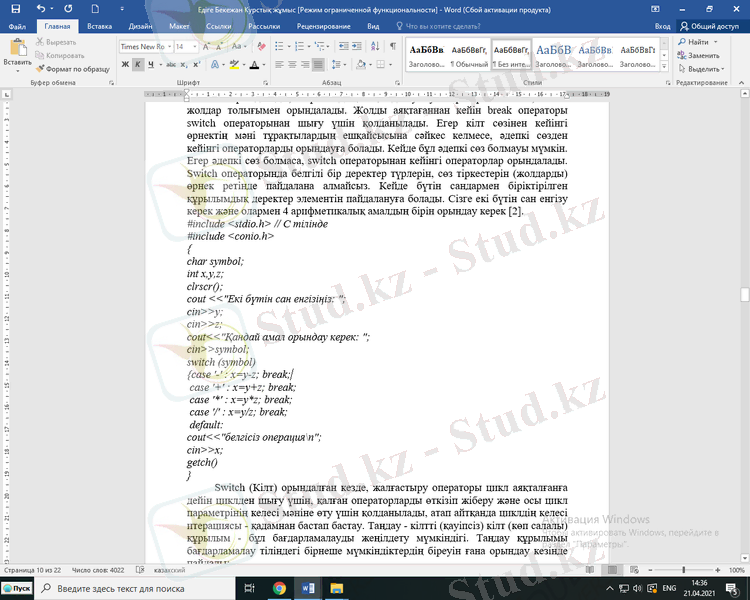Increase paragraph indent
This screenshot has height=600, width=750.
click(357, 46)
